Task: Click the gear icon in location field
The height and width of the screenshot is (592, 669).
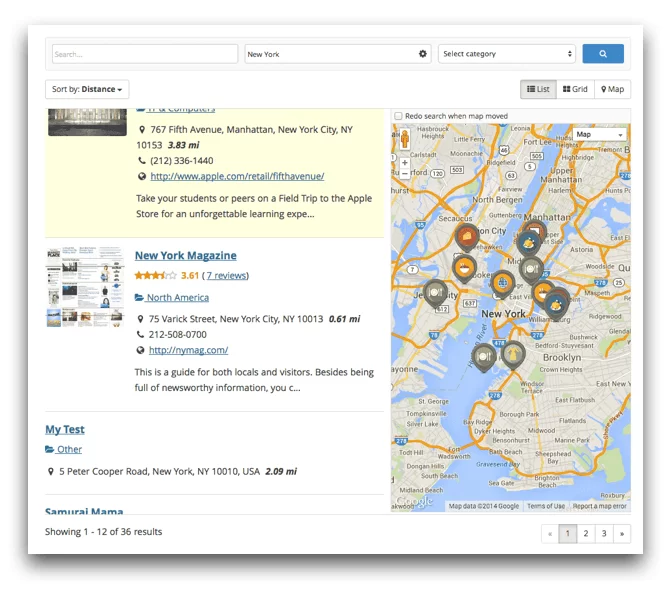Action: [422, 54]
